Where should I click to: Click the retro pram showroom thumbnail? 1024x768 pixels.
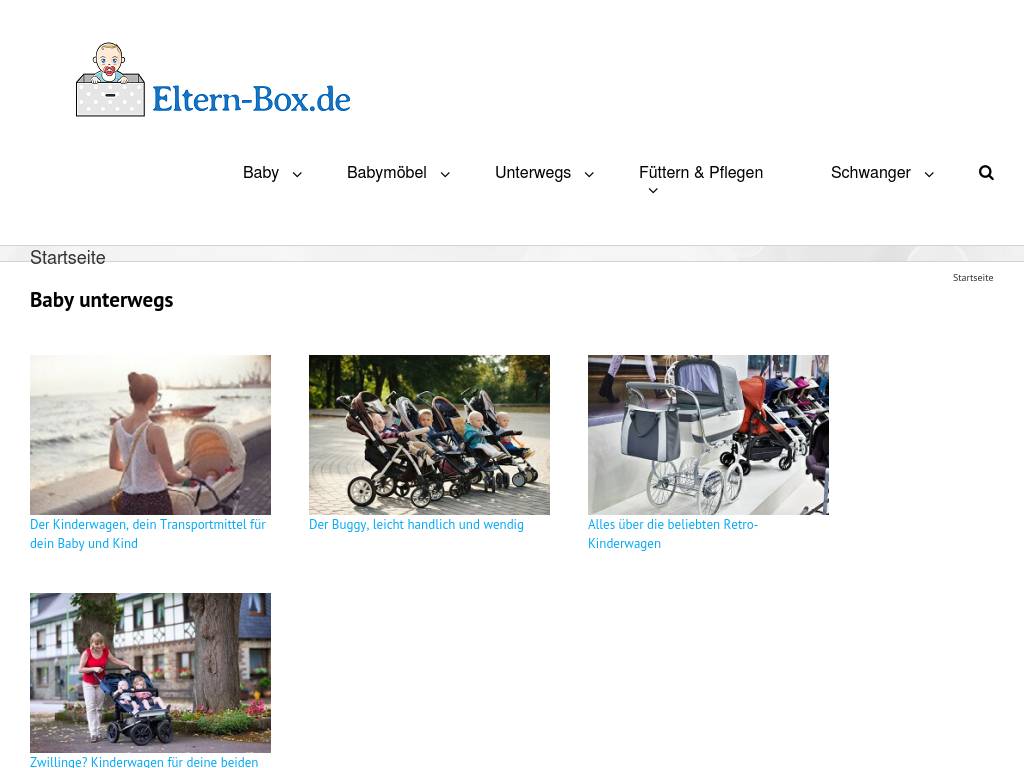tap(708, 435)
